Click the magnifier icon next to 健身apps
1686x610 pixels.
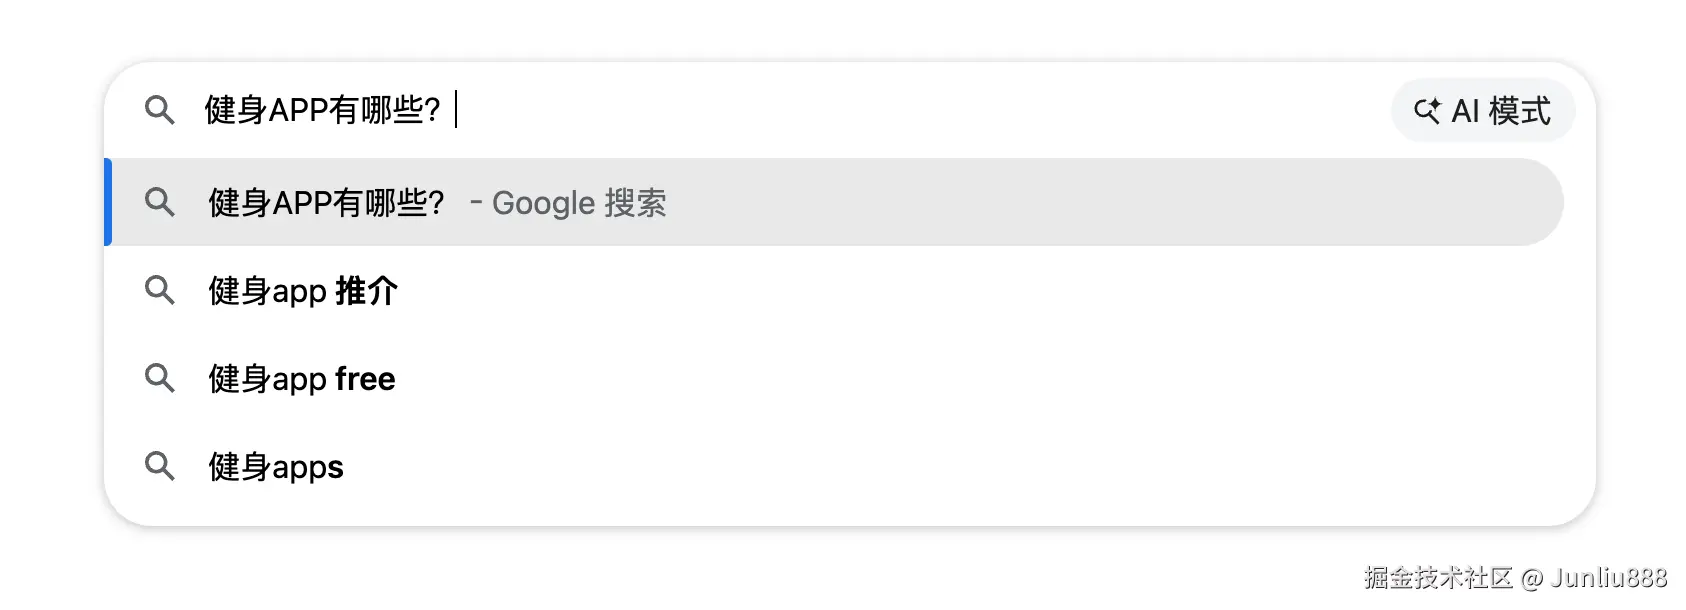click(x=160, y=466)
